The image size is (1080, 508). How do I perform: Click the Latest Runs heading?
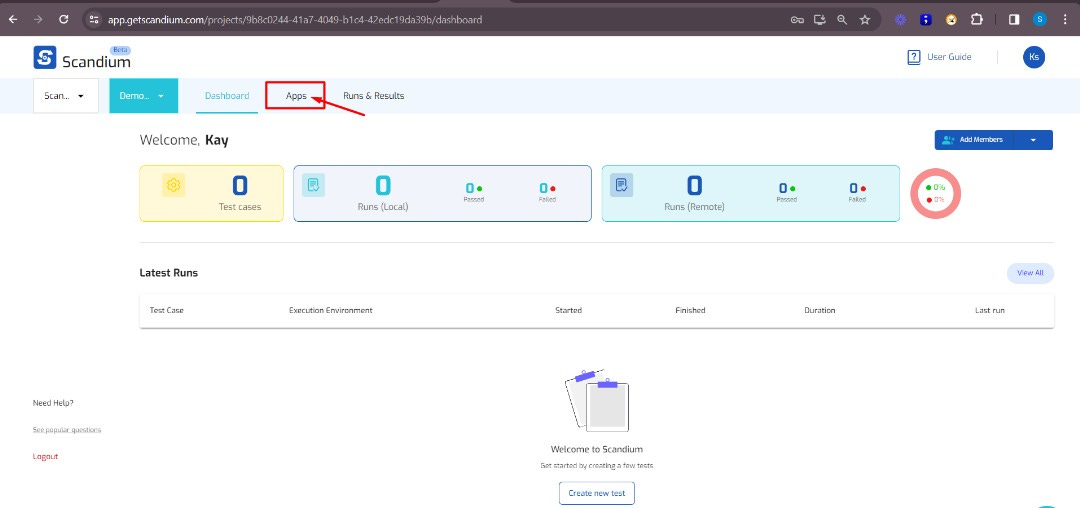click(x=169, y=273)
